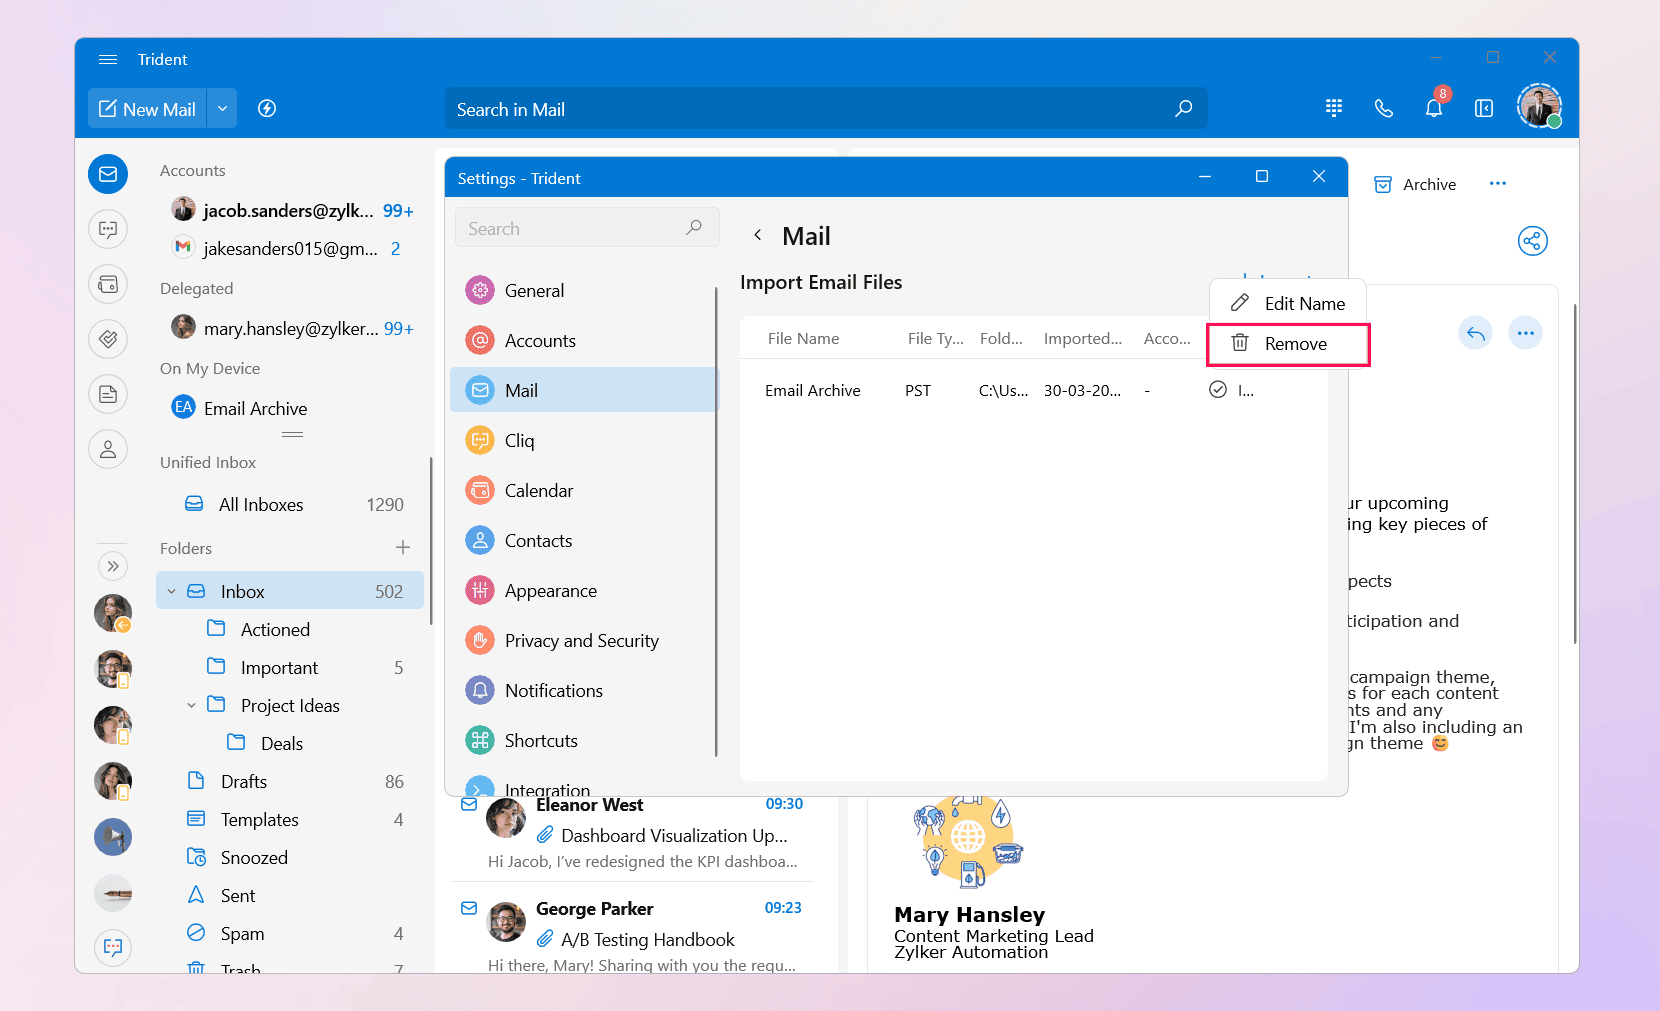Open the notifications bell icon
Image resolution: width=1660 pixels, height=1011 pixels.
point(1433,109)
